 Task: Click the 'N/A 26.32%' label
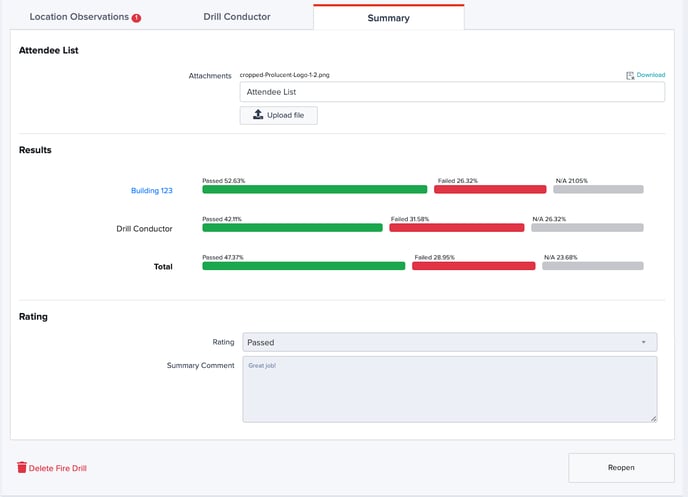549,219
